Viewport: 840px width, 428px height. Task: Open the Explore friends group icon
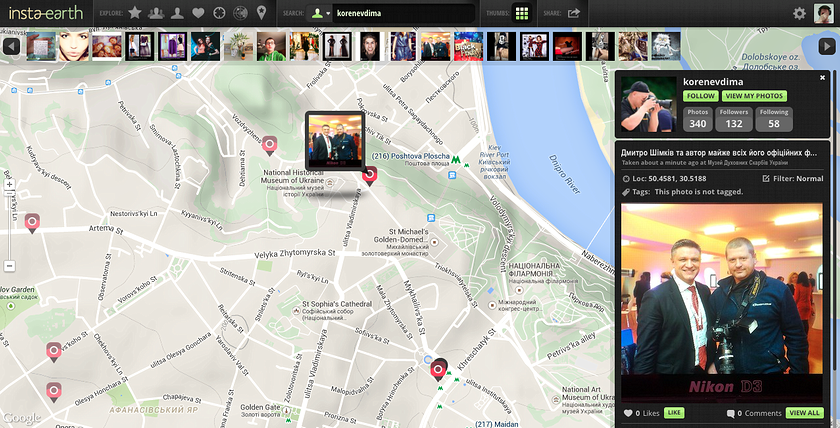pos(156,13)
